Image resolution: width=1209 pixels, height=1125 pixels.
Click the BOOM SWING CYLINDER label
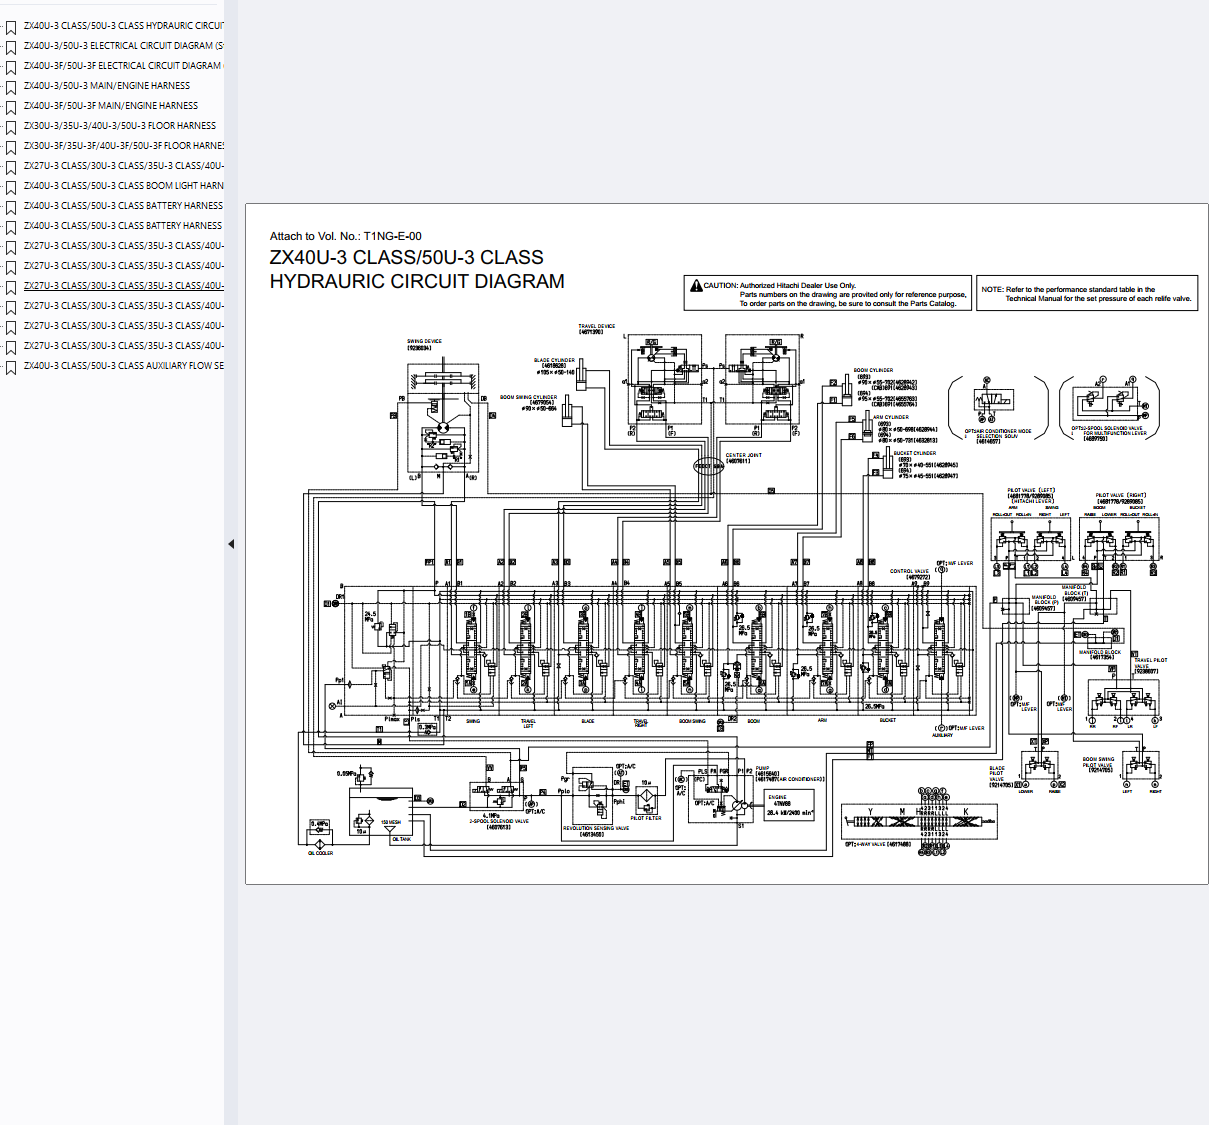[528, 398]
